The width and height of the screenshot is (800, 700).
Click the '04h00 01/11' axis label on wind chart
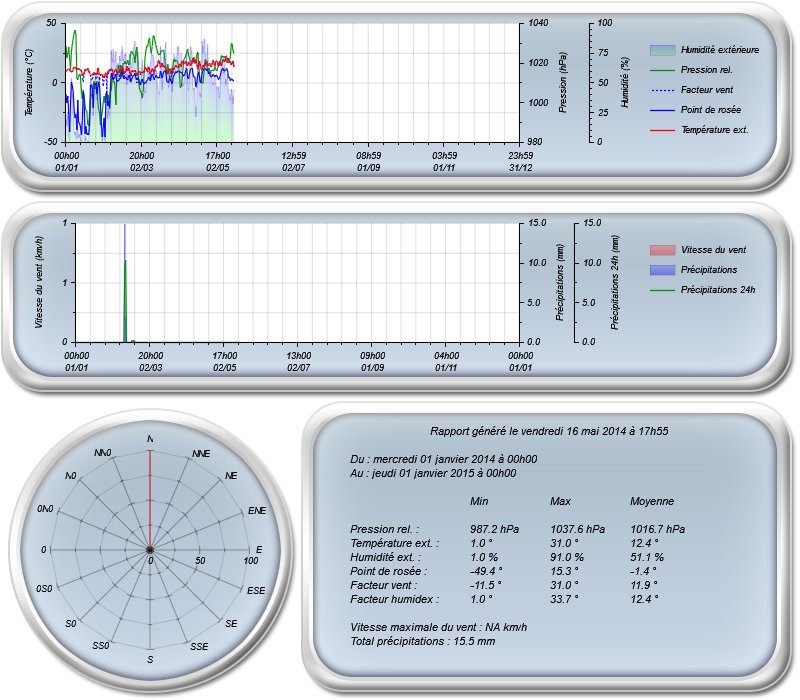click(446, 362)
